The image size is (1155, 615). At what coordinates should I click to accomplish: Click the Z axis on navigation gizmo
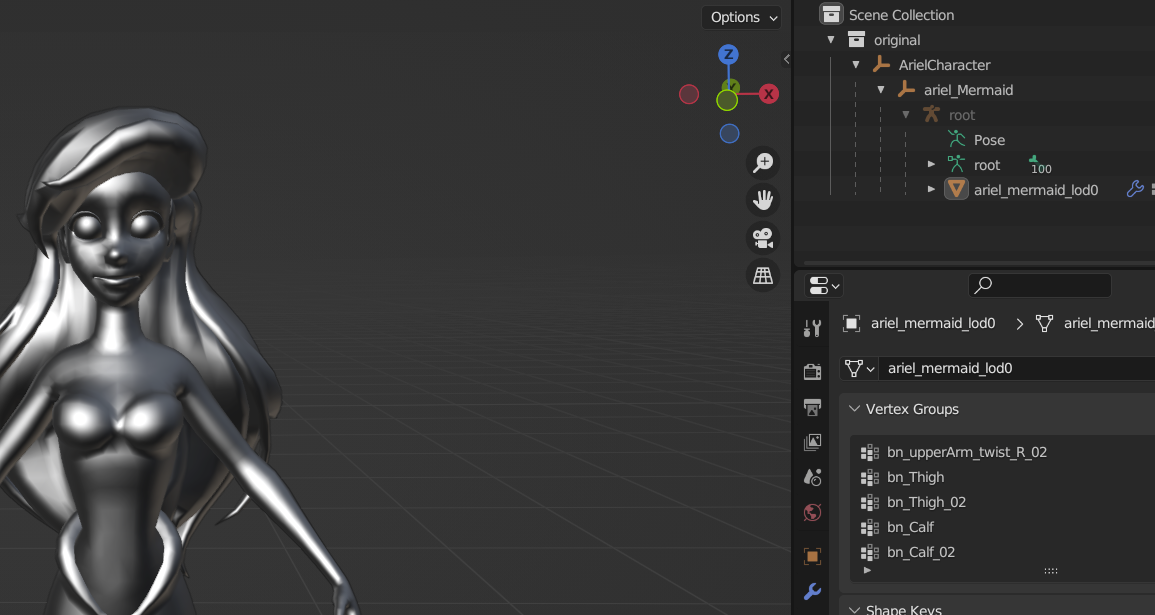coord(728,55)
